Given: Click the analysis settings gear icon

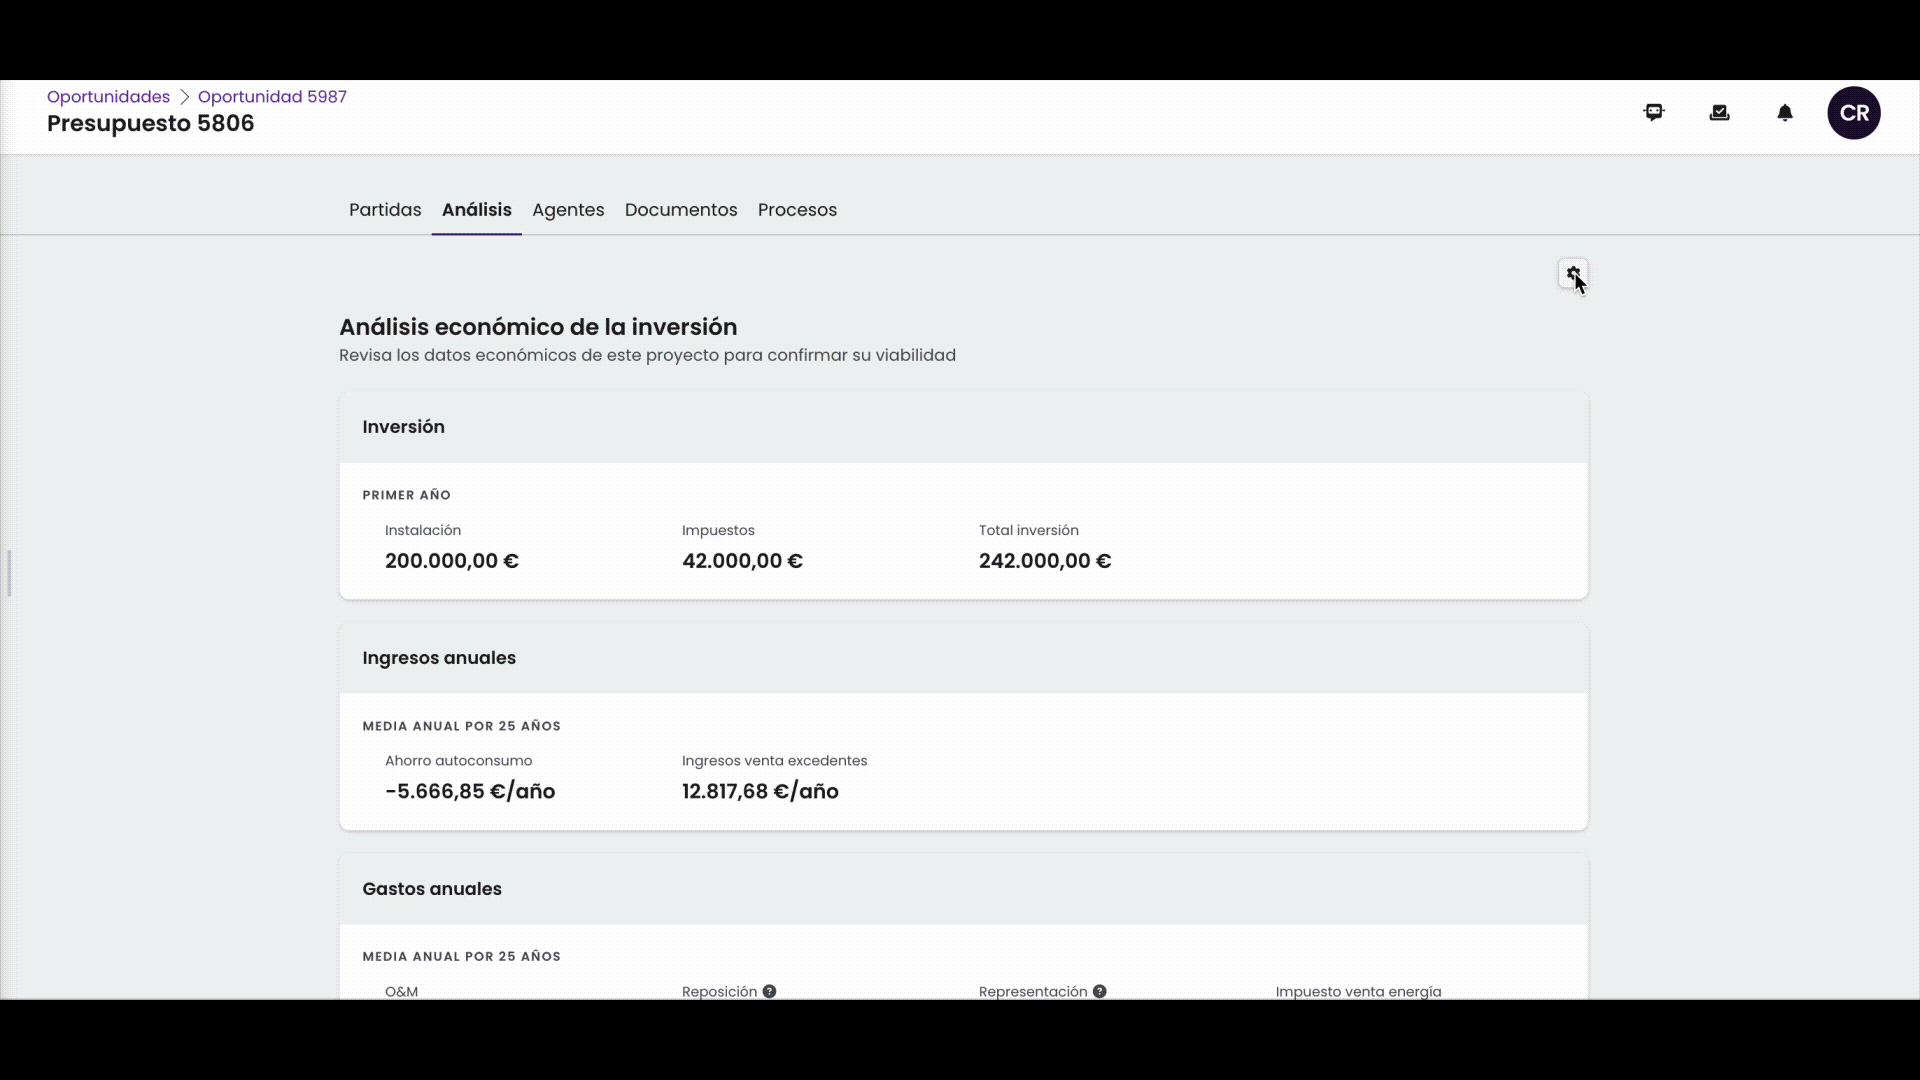Looking at the screenshot, I should point(1573,273).
